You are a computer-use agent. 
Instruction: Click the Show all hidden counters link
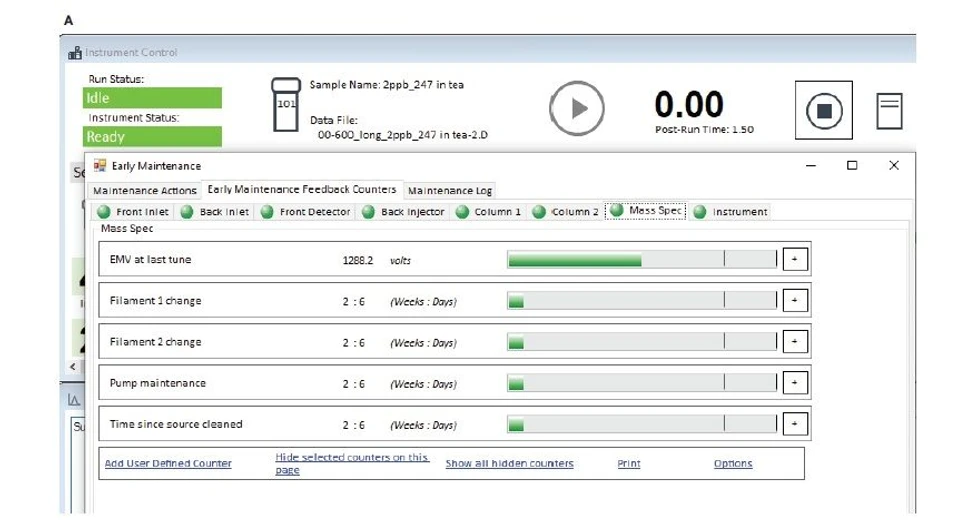coord(510,463)
